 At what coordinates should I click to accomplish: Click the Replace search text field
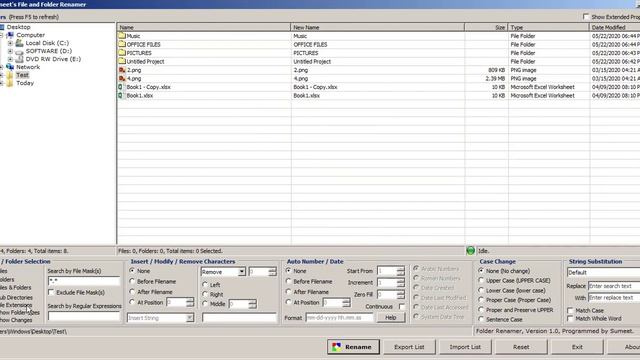[x=614, y=286]
